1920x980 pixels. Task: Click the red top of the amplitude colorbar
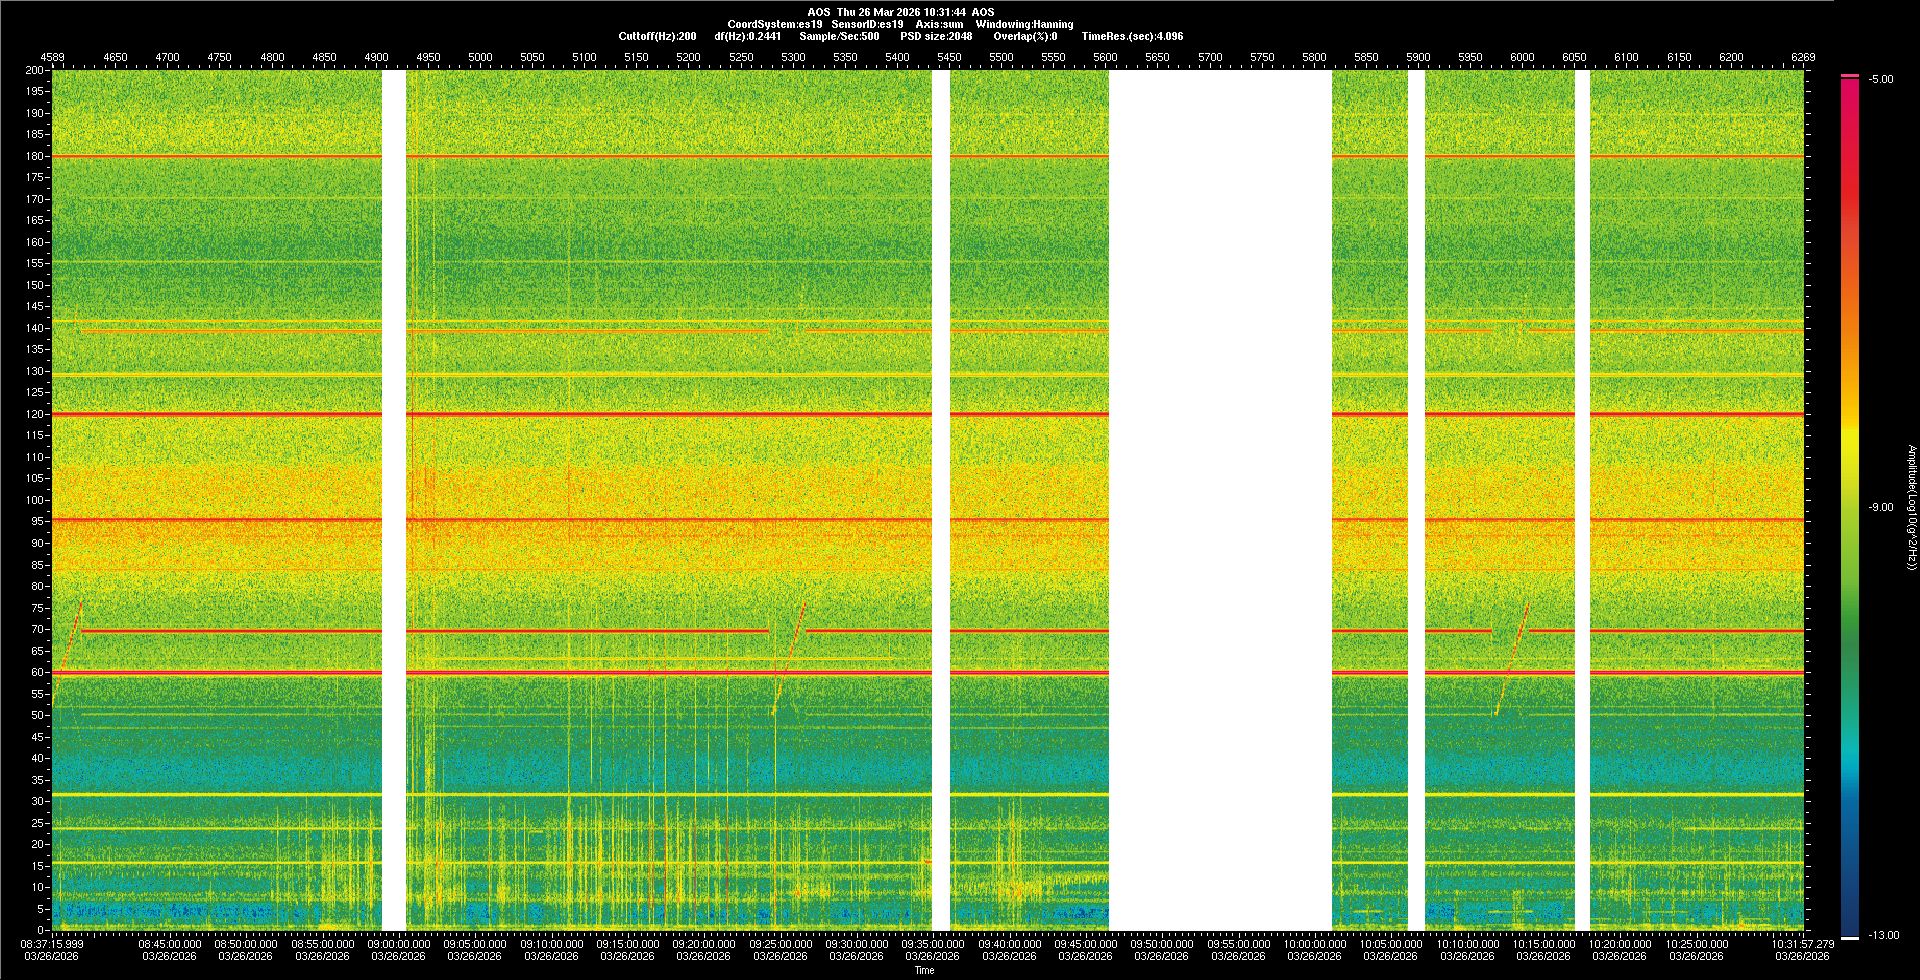[x=1850, y=90]
